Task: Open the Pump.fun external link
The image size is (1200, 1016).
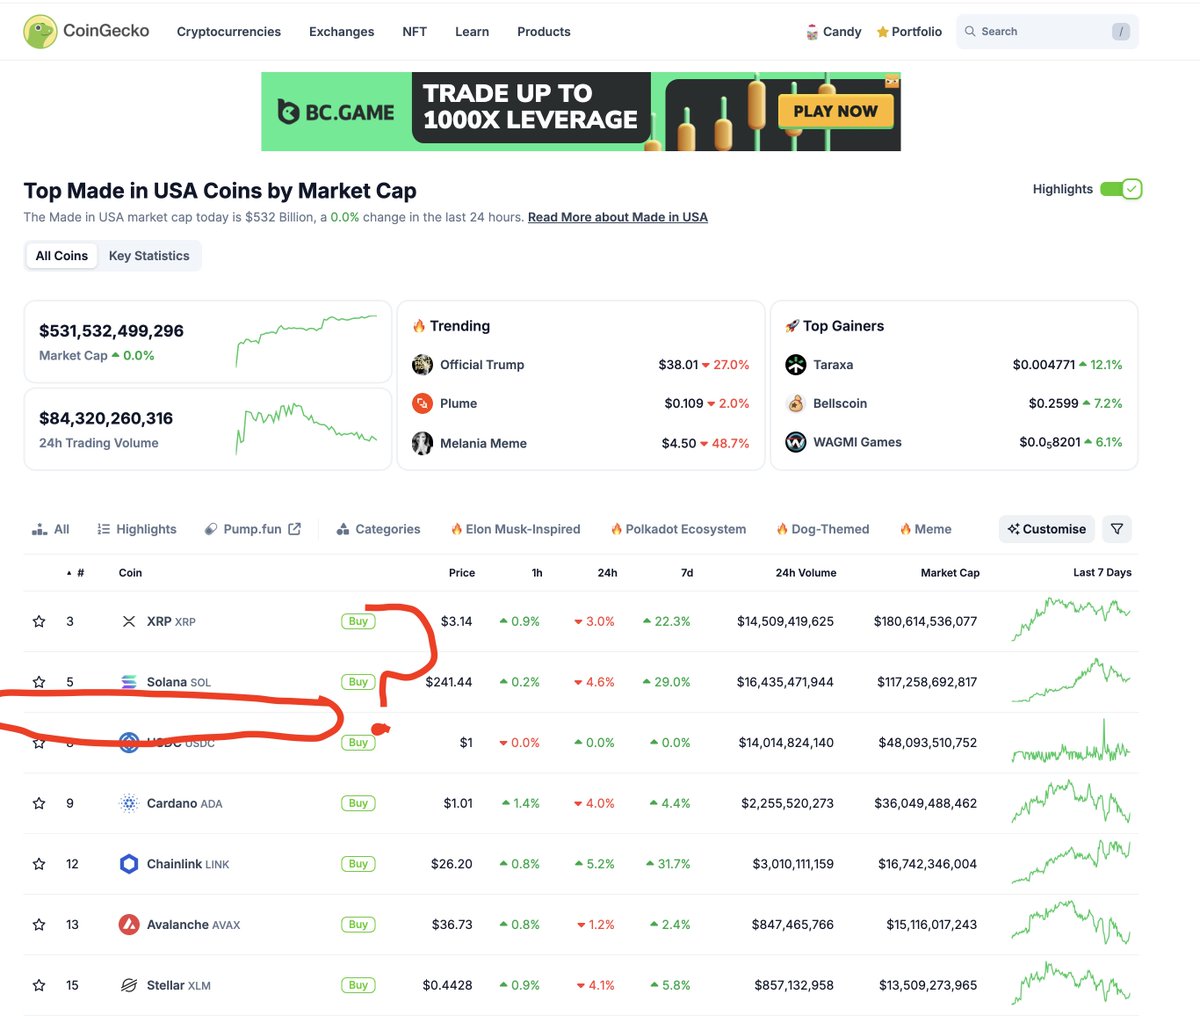Action: pyautogui.click(x=252, y=529)
